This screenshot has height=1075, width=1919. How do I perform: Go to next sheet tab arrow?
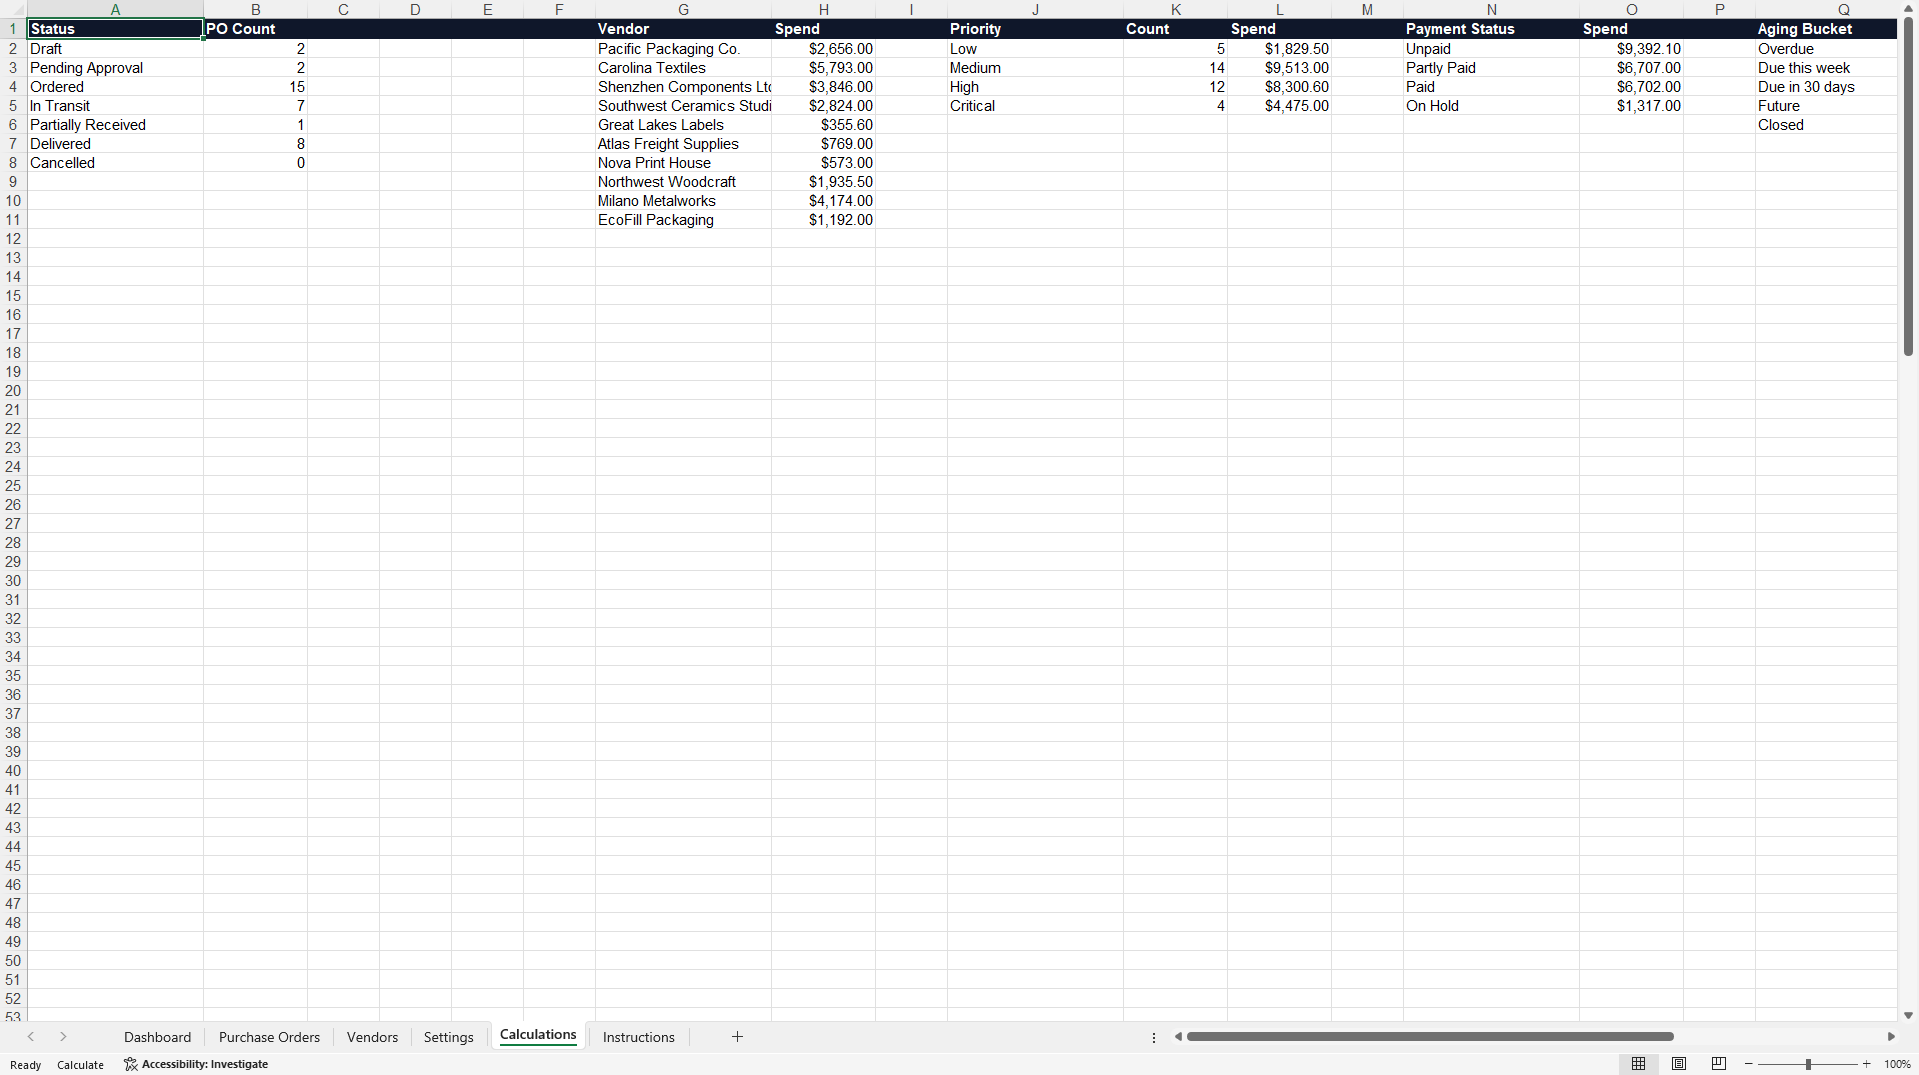click(63, 1037)
